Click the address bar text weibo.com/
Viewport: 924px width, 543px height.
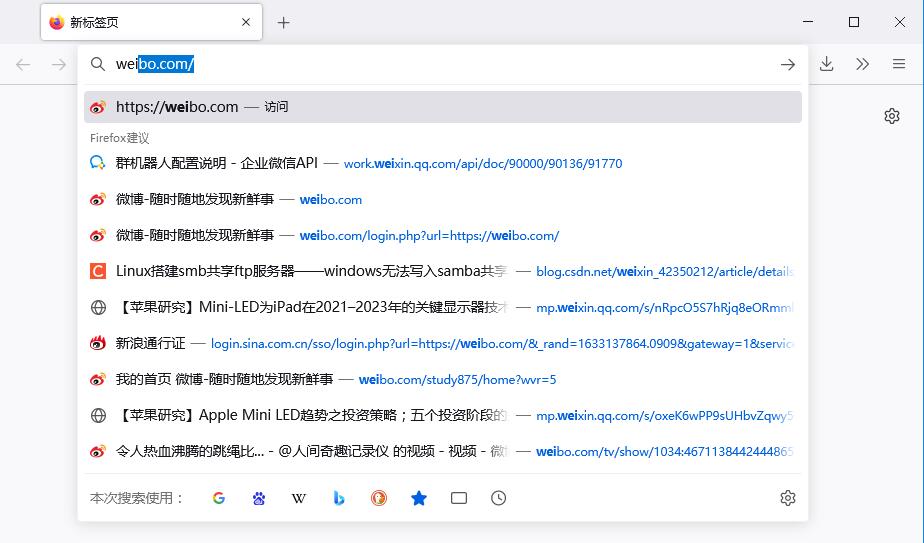point(155,64)
